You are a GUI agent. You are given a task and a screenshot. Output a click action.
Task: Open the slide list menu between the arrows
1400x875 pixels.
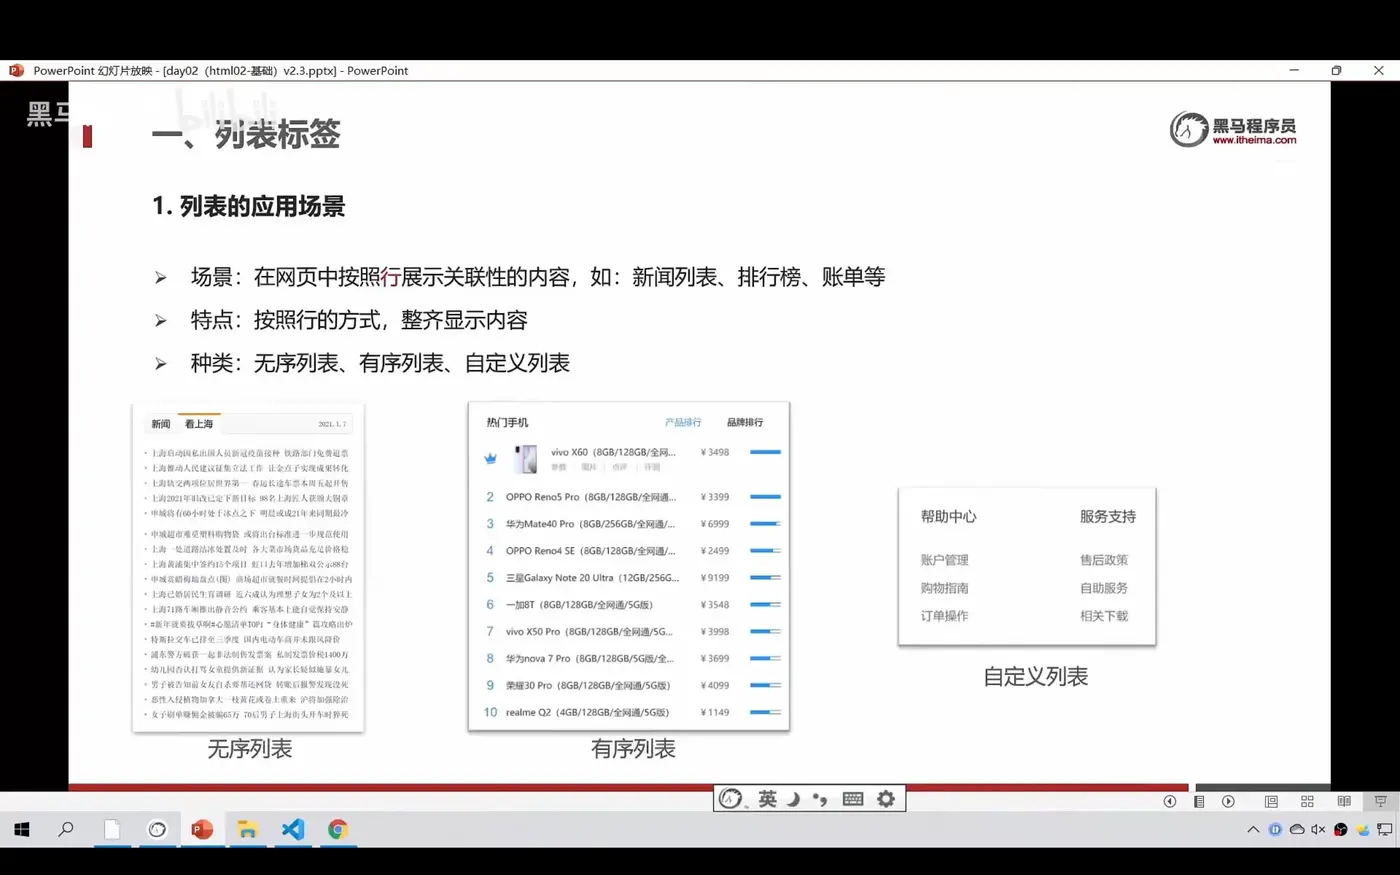[1199, 801]
